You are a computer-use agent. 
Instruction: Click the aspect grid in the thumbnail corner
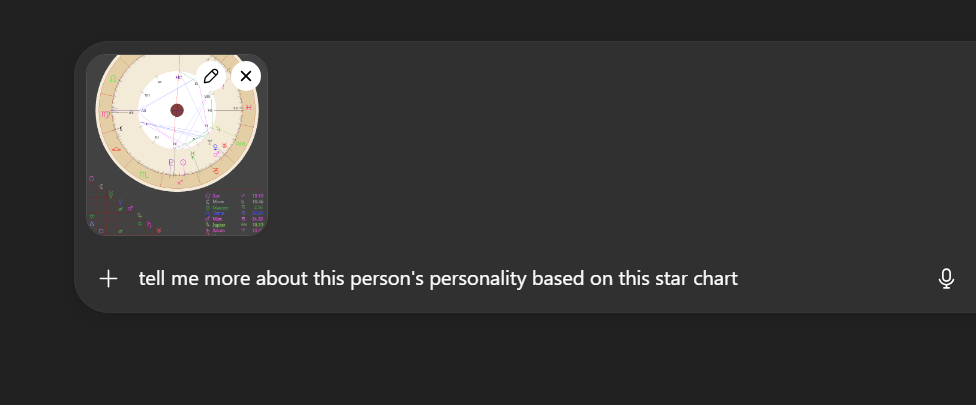(112, 210)
